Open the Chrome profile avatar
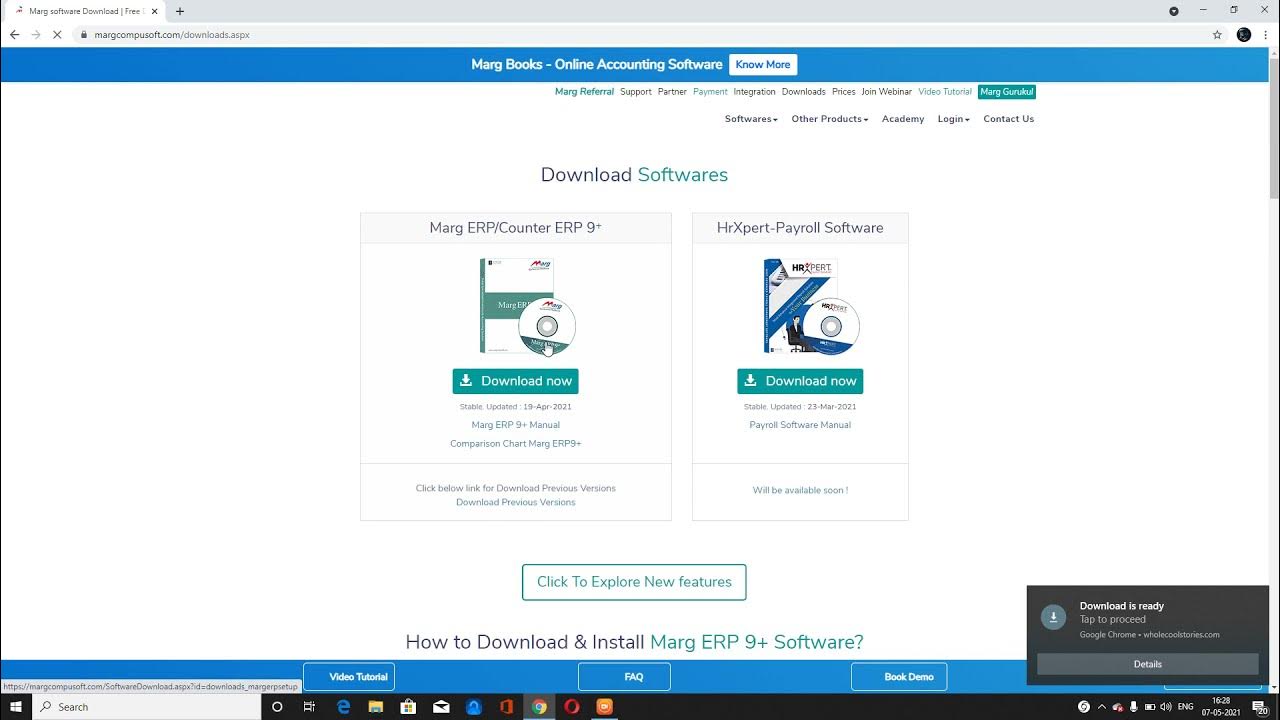 tap(1244, 34)
